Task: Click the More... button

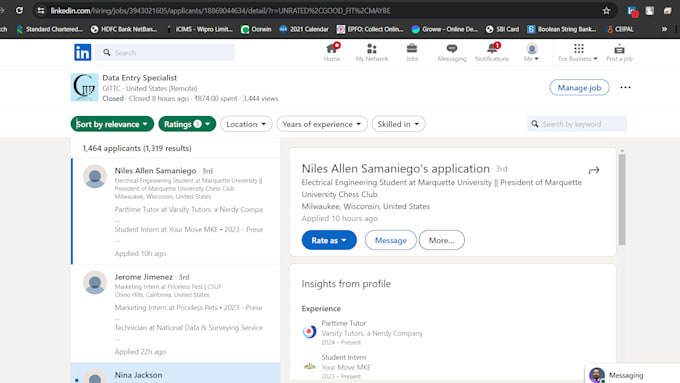Action: [441, 240]
